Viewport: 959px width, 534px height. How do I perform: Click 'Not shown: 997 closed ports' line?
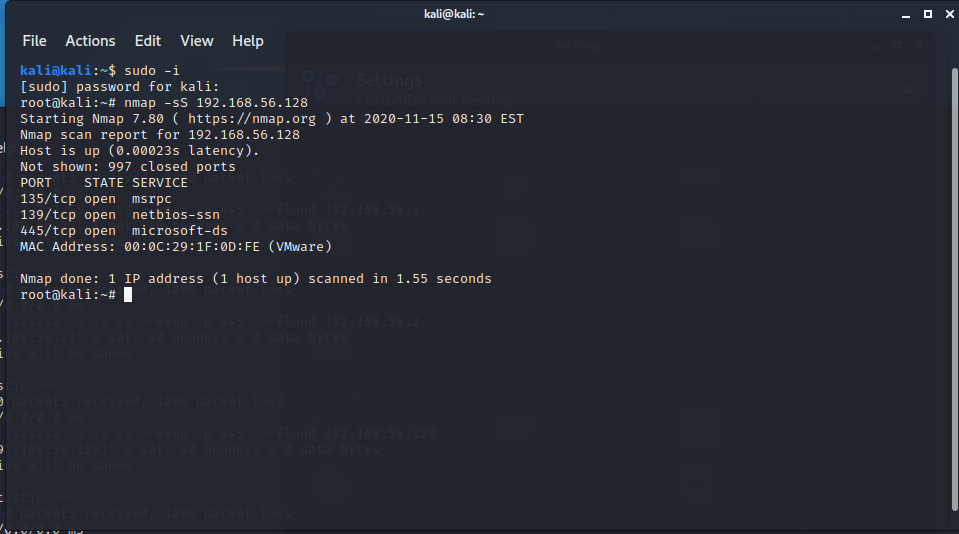pos(127,166)
